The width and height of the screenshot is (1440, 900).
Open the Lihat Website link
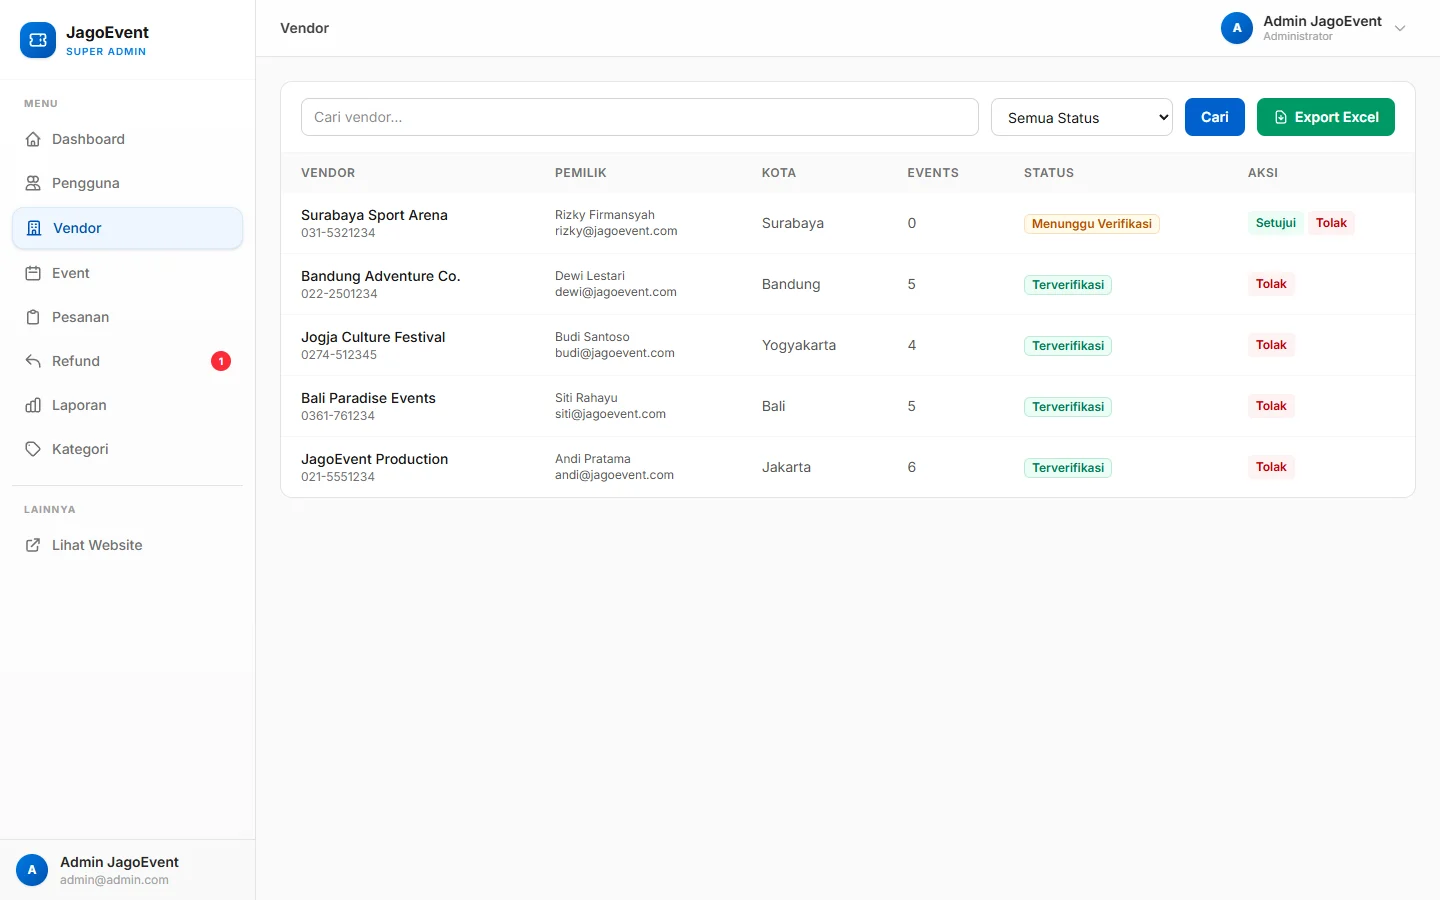(x=127, y=545)
